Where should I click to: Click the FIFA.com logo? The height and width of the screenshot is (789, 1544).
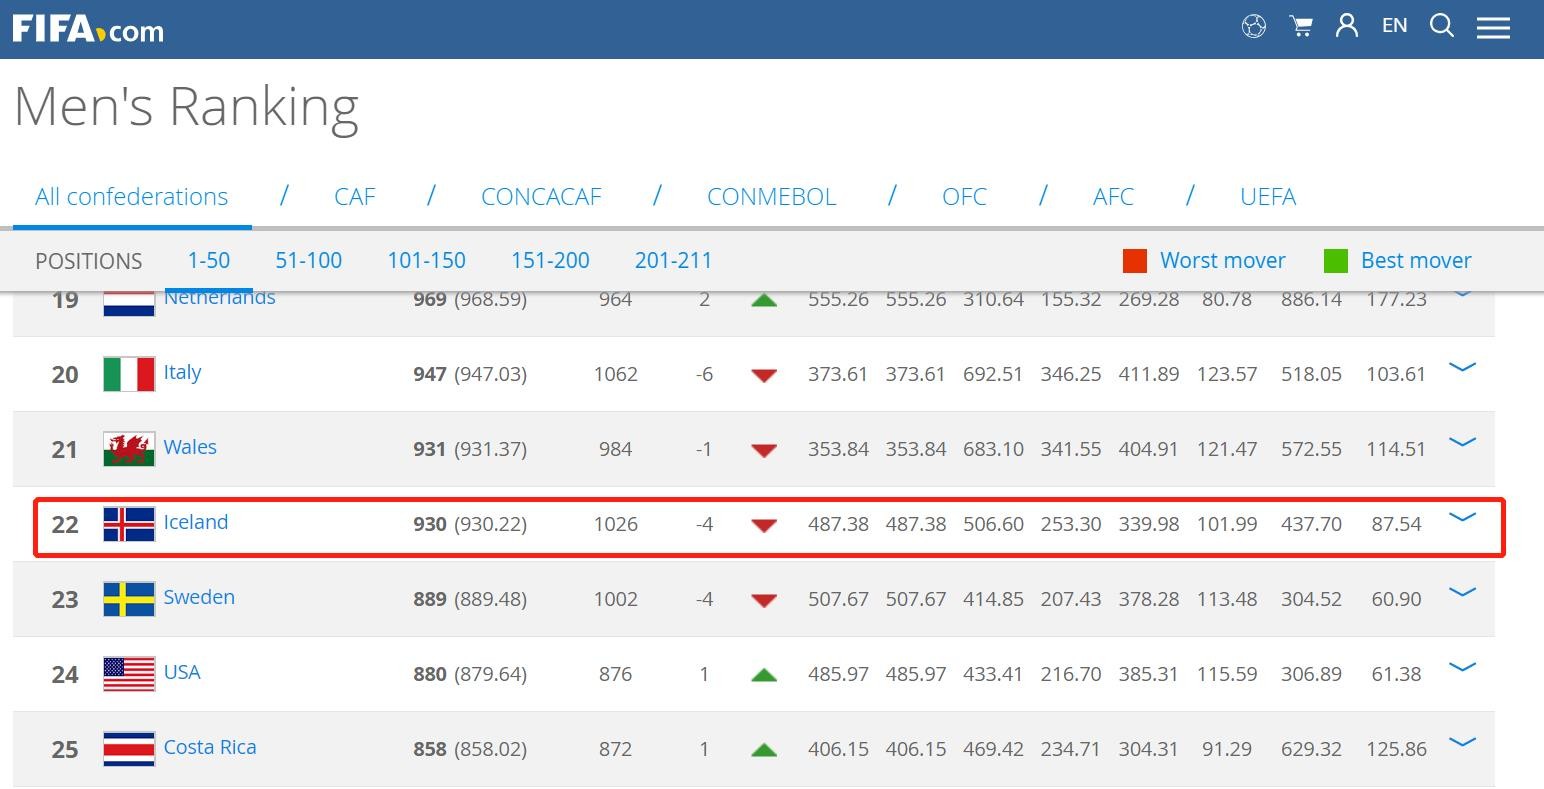tap(88, 27)
